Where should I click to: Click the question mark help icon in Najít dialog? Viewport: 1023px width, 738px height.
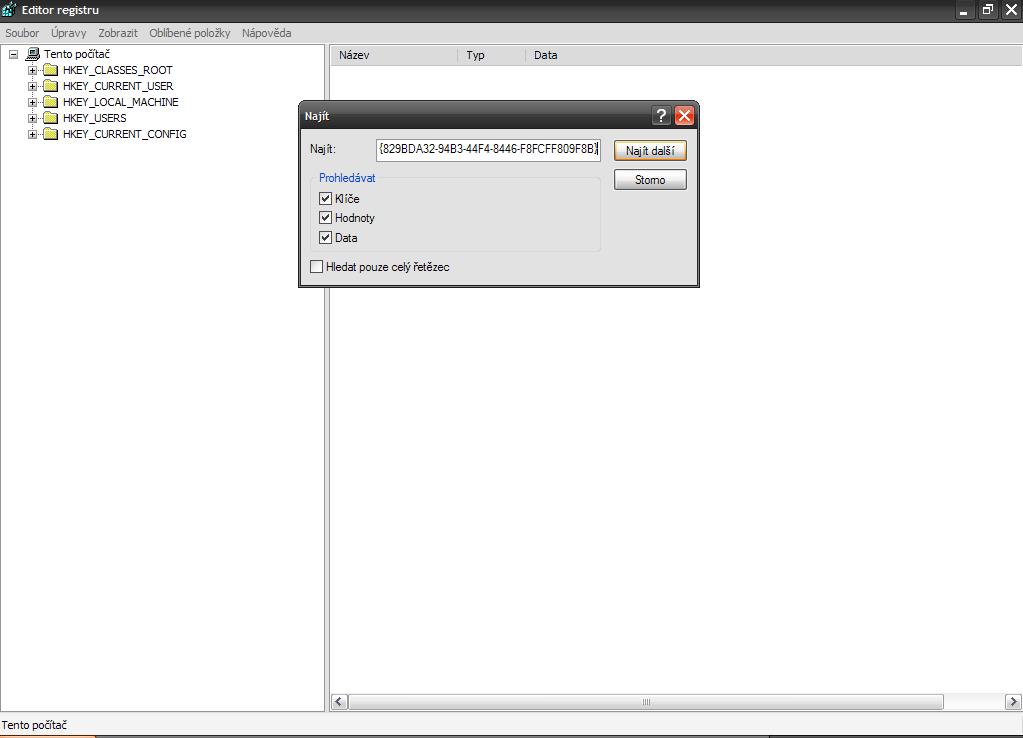point(661,115)
